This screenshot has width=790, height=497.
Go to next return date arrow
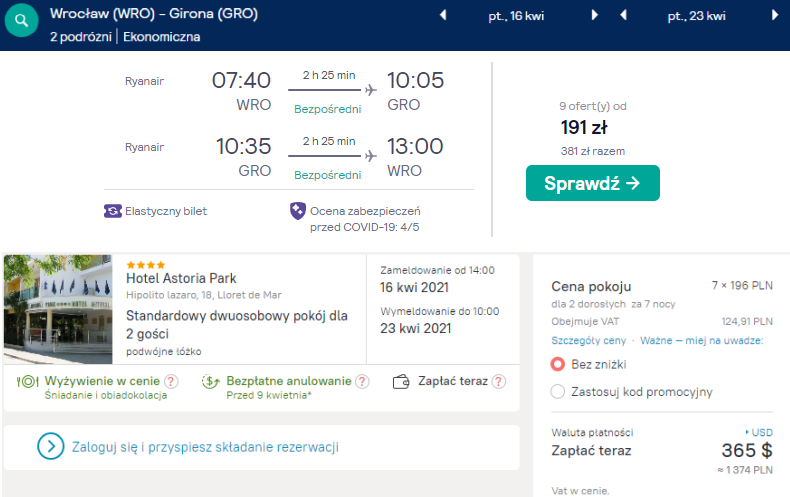(775, 15)
